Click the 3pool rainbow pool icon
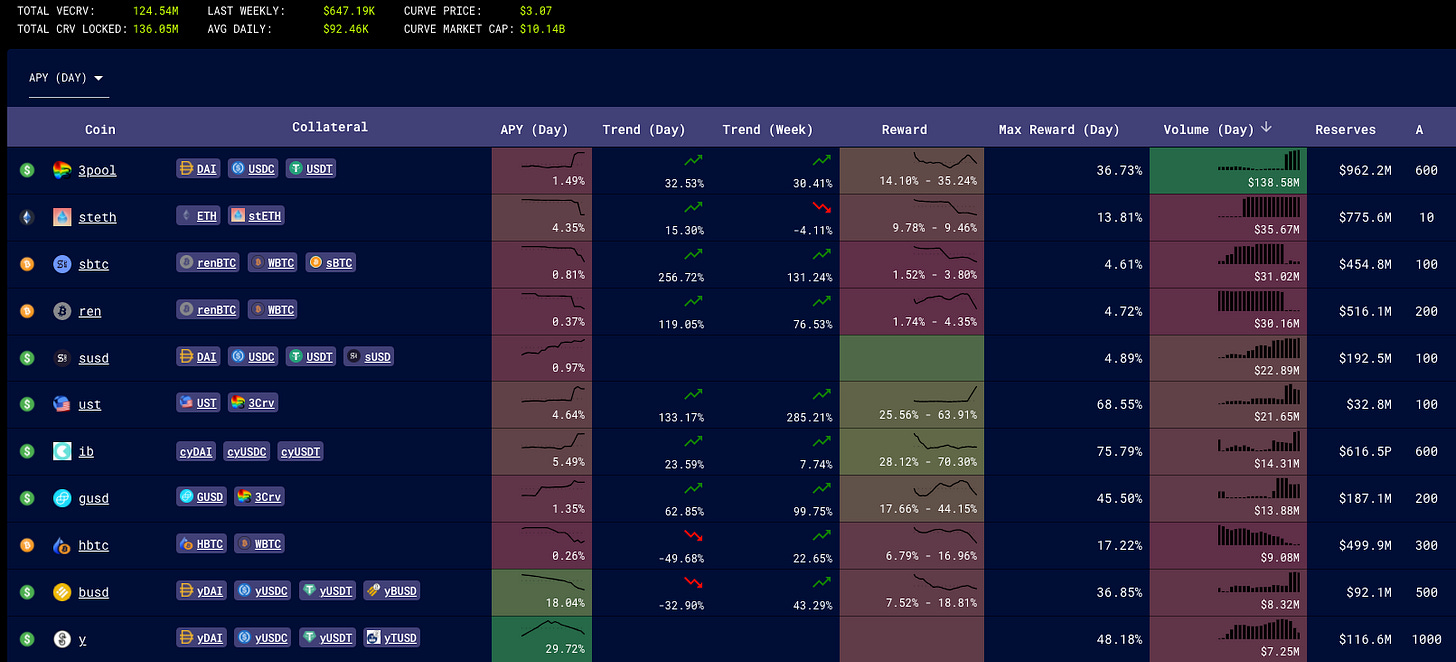Screen dimensions: 1456x662 (62, 170)
